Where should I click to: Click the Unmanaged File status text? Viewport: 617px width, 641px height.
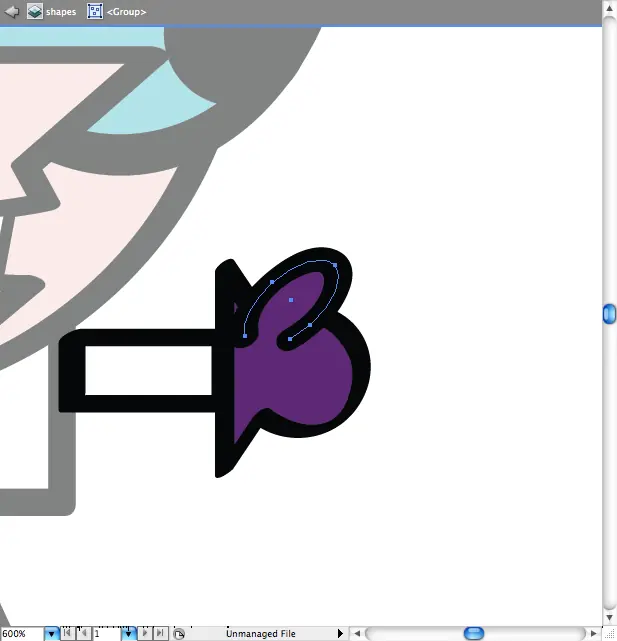click(260, 634)
